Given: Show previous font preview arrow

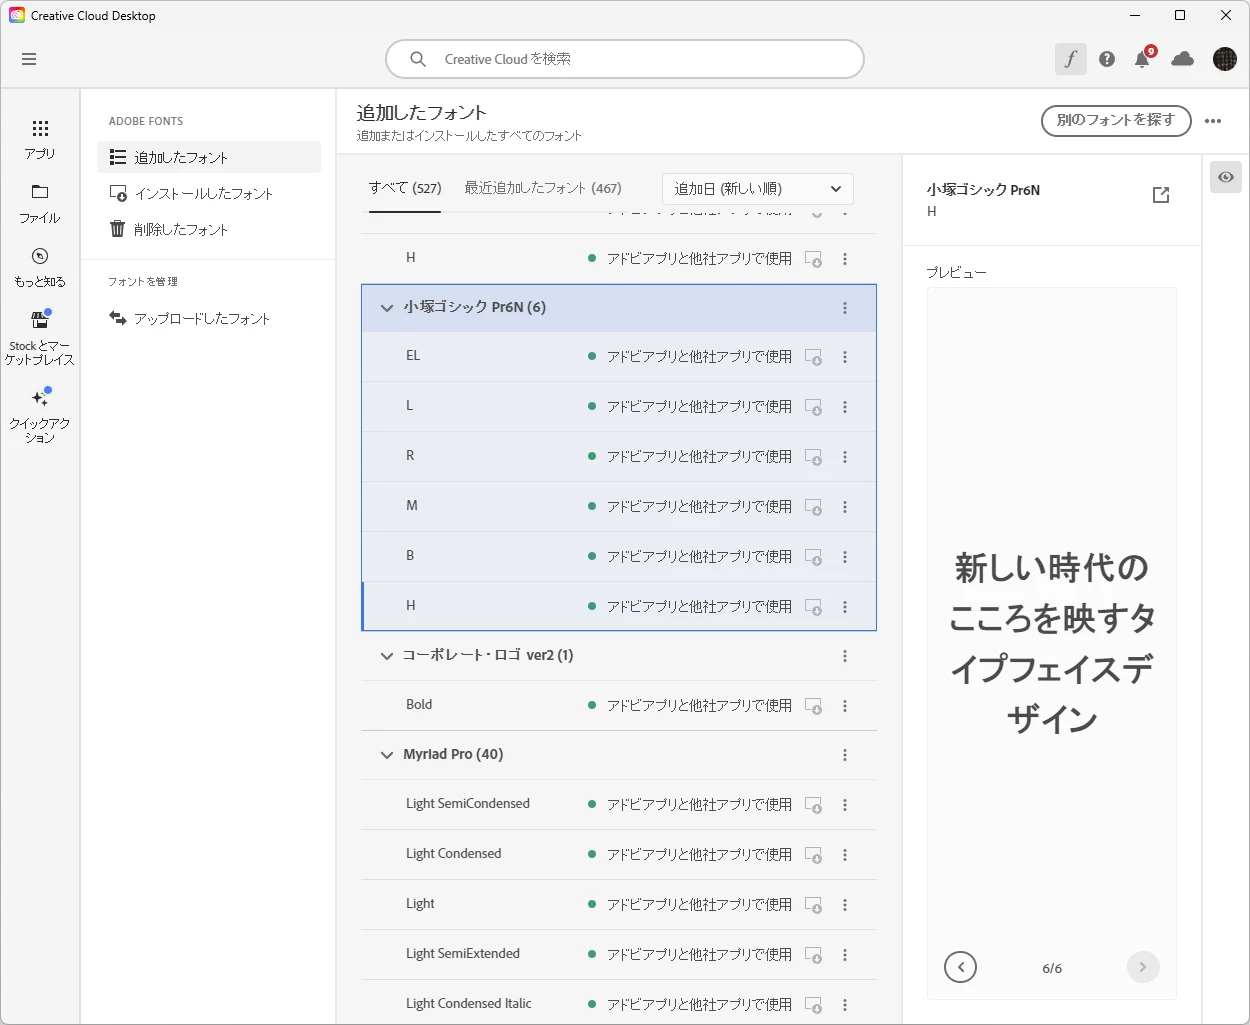Looking at the screenshot, I should [x=960, y=967].
